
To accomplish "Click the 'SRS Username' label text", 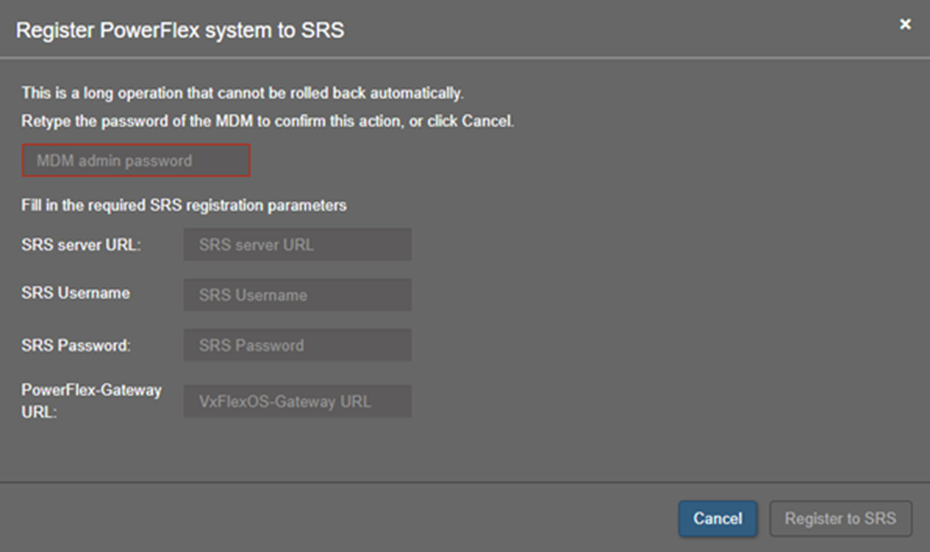I will click(x=75, y=293).
